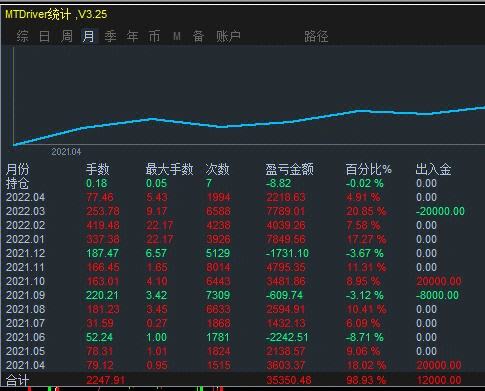Viewport: 485px width, 391px height.
Task: Click the 187.47 lots value
Action: [x=102, y=253]
